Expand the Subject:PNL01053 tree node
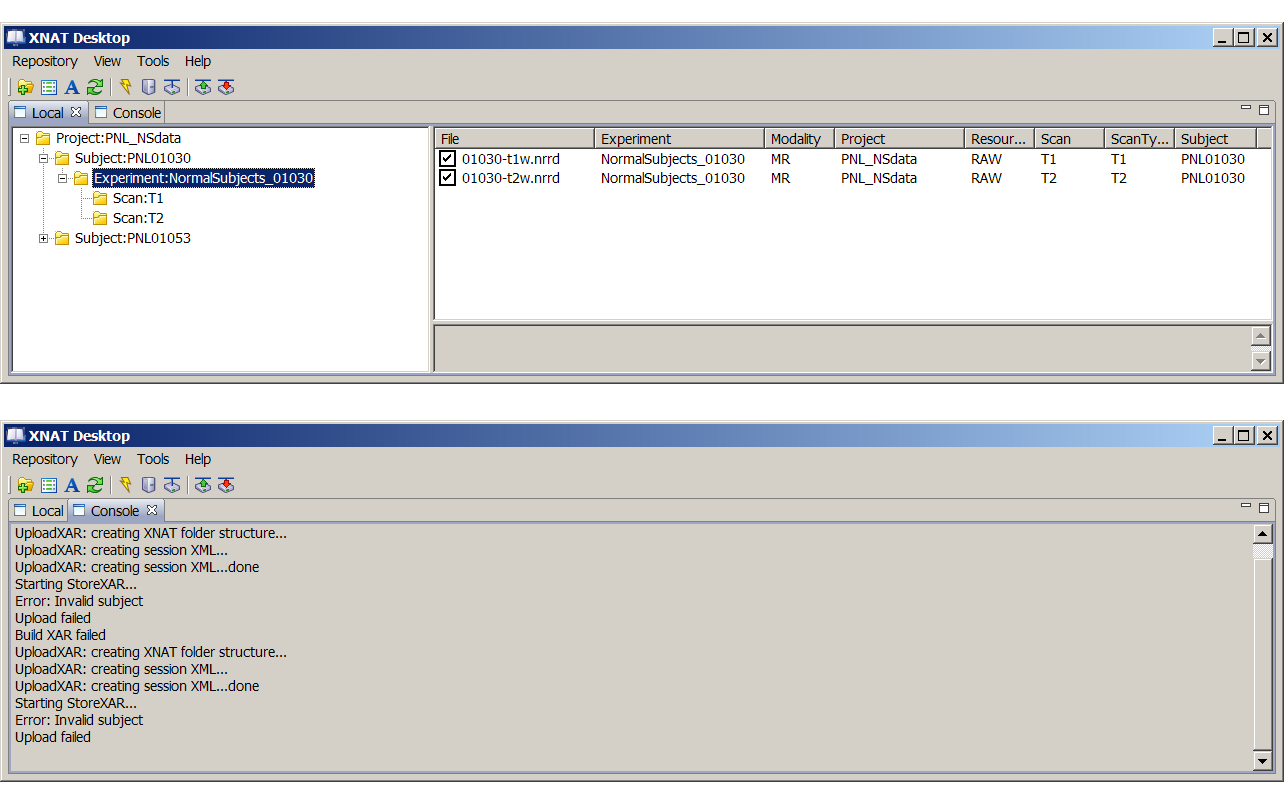The image size is (1284, 792). coord(44,238)
